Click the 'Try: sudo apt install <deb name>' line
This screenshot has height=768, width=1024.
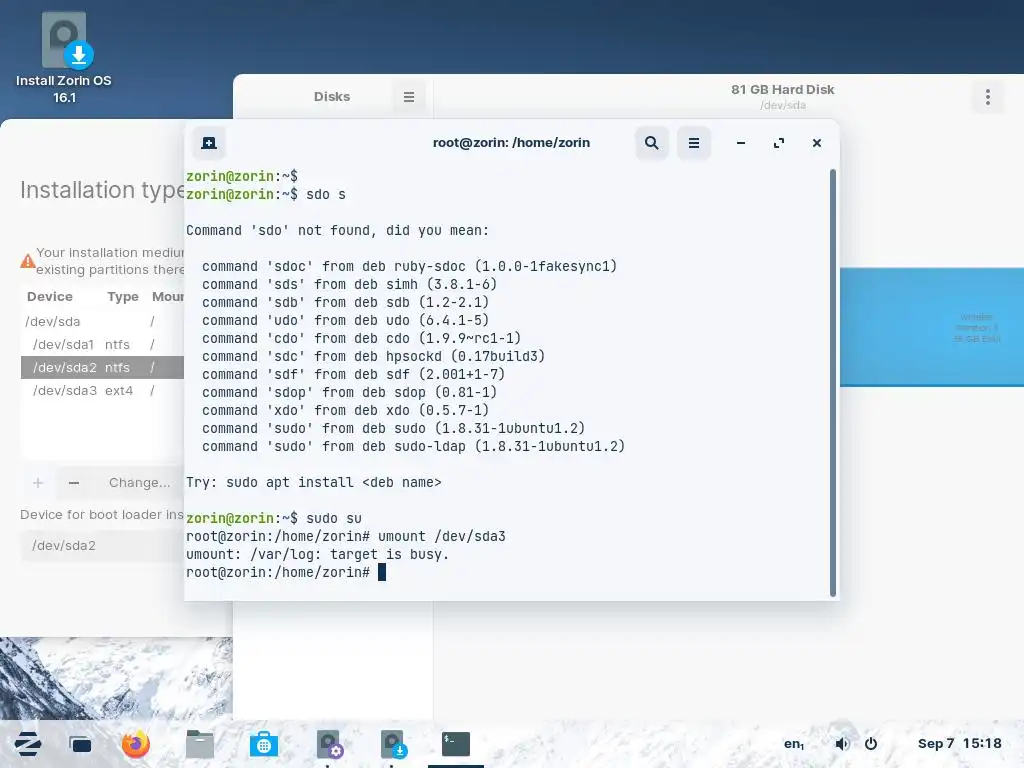click(x=313, y=483)
